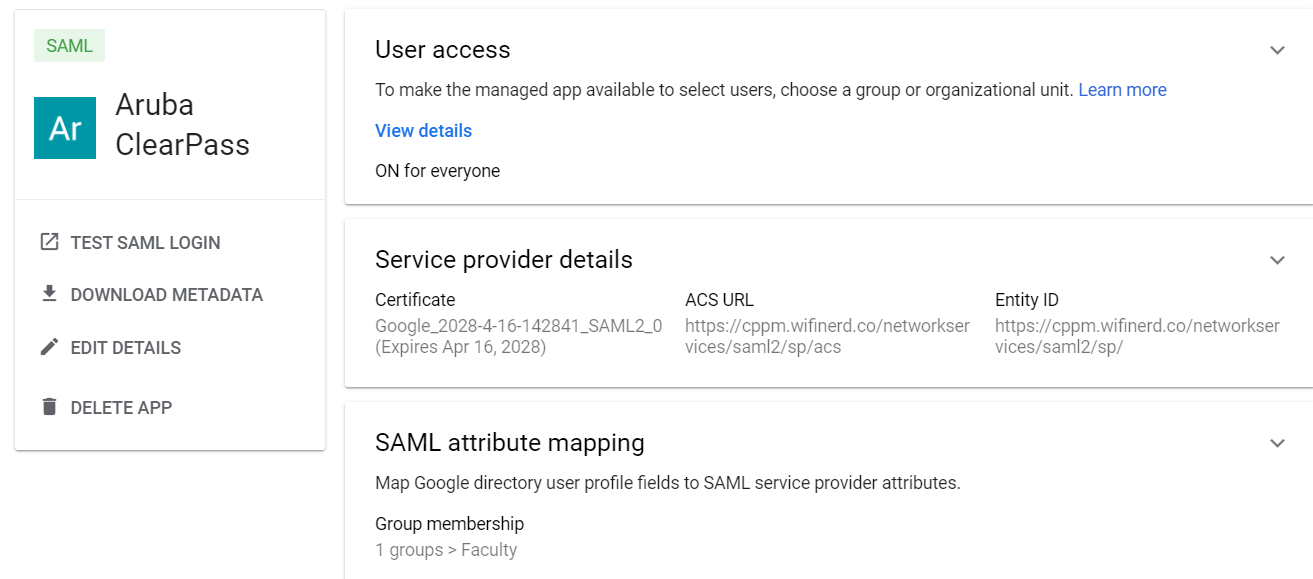Click the Delete App trash icon
Viewport: 1313px width, 579px height.
click(x=49, y=407)
